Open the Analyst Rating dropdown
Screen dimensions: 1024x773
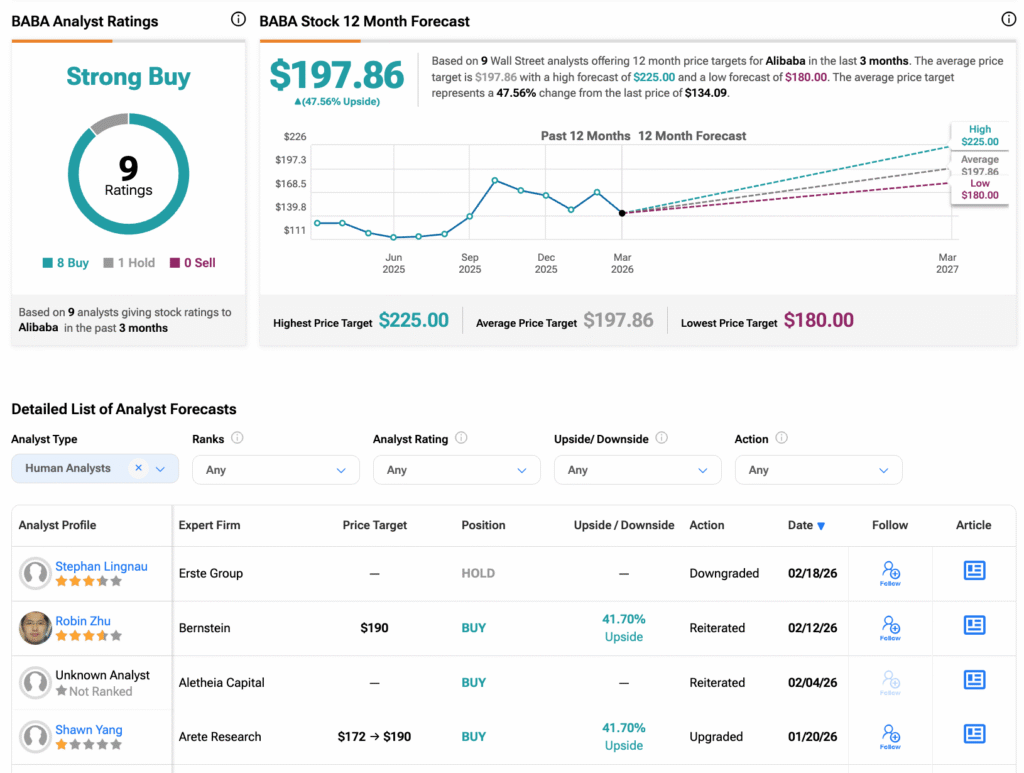coord(456,470)
